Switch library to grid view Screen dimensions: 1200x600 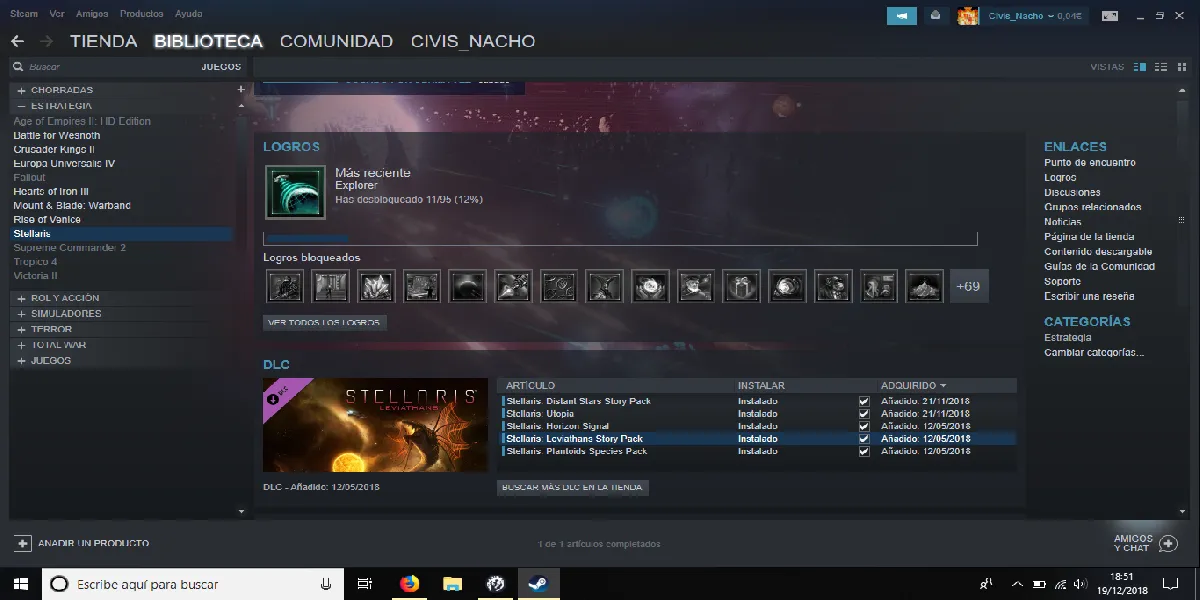click(1182, 66)
